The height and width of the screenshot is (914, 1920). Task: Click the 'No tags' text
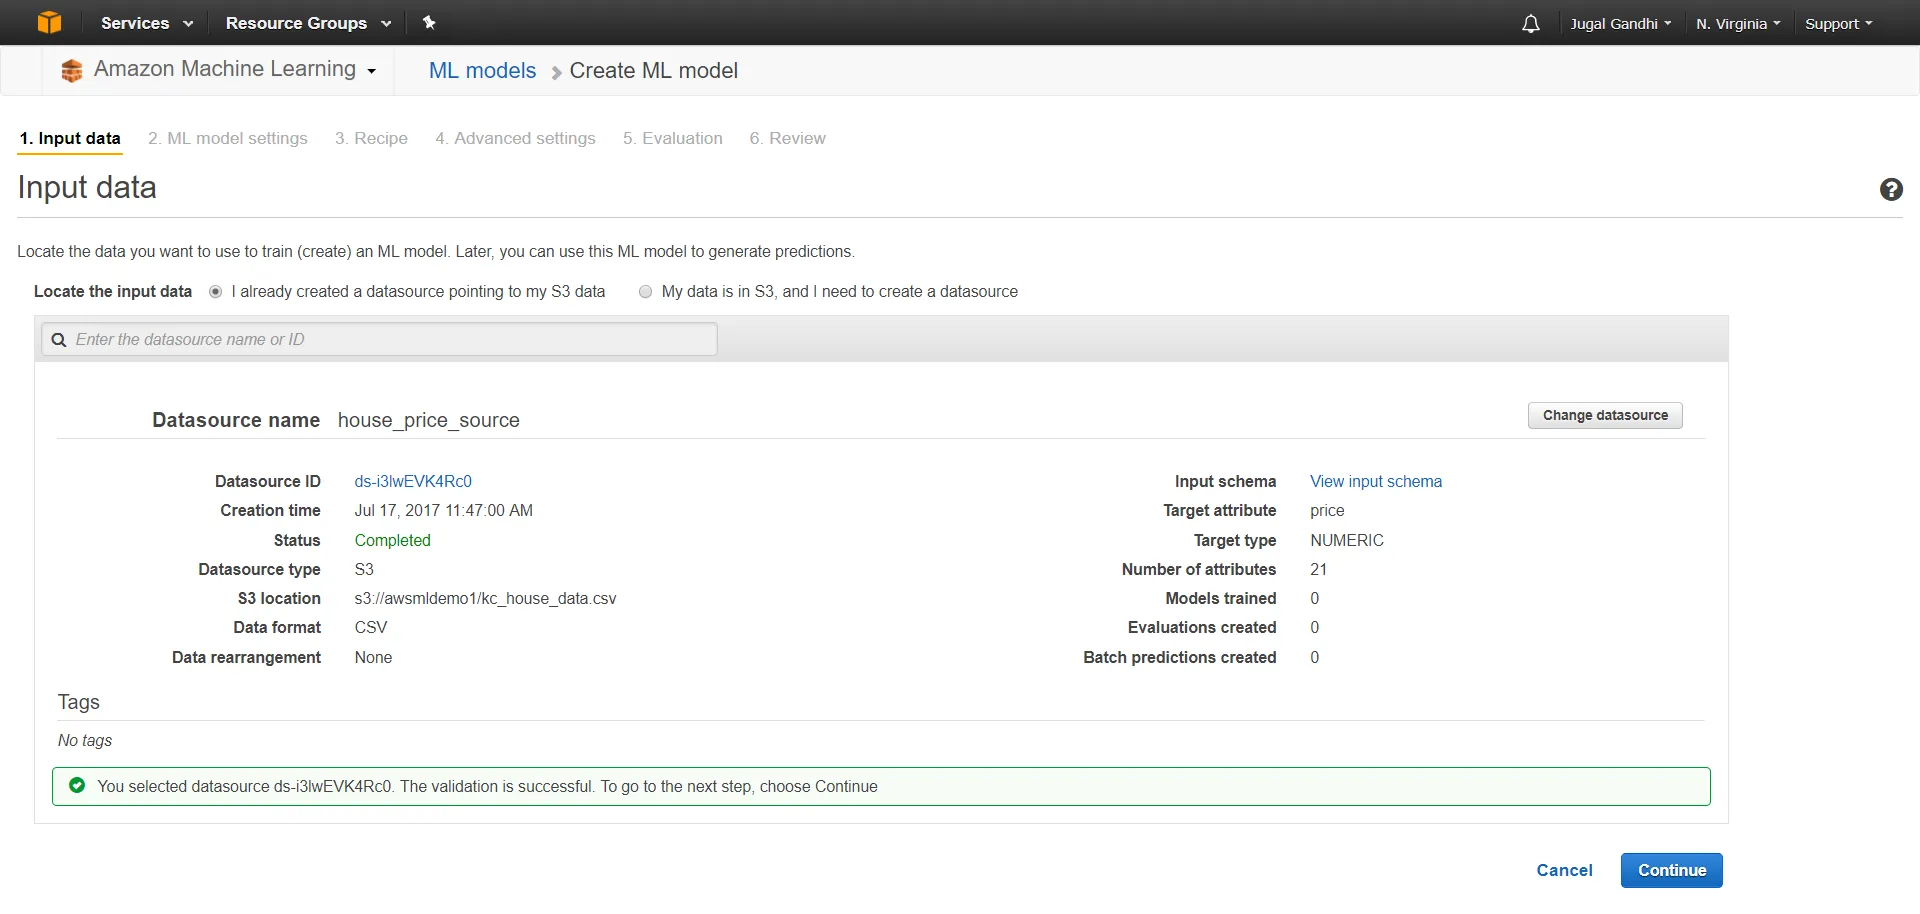(85, 740)
